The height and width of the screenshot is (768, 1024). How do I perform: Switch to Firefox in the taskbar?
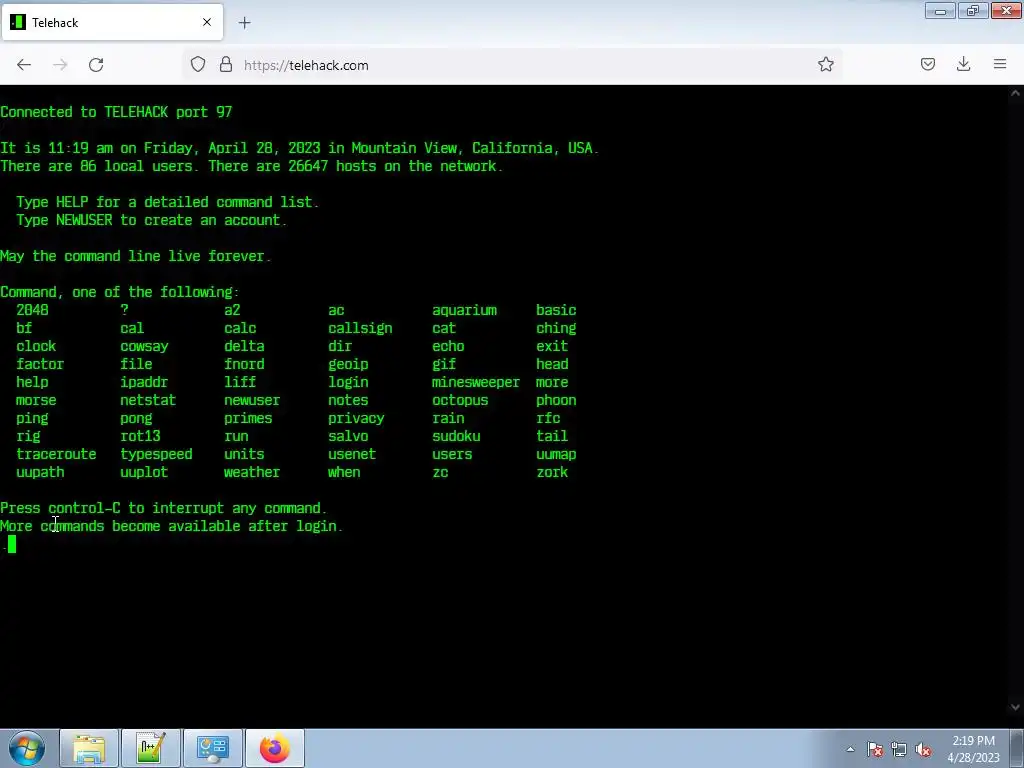click(x=275, y=748)
